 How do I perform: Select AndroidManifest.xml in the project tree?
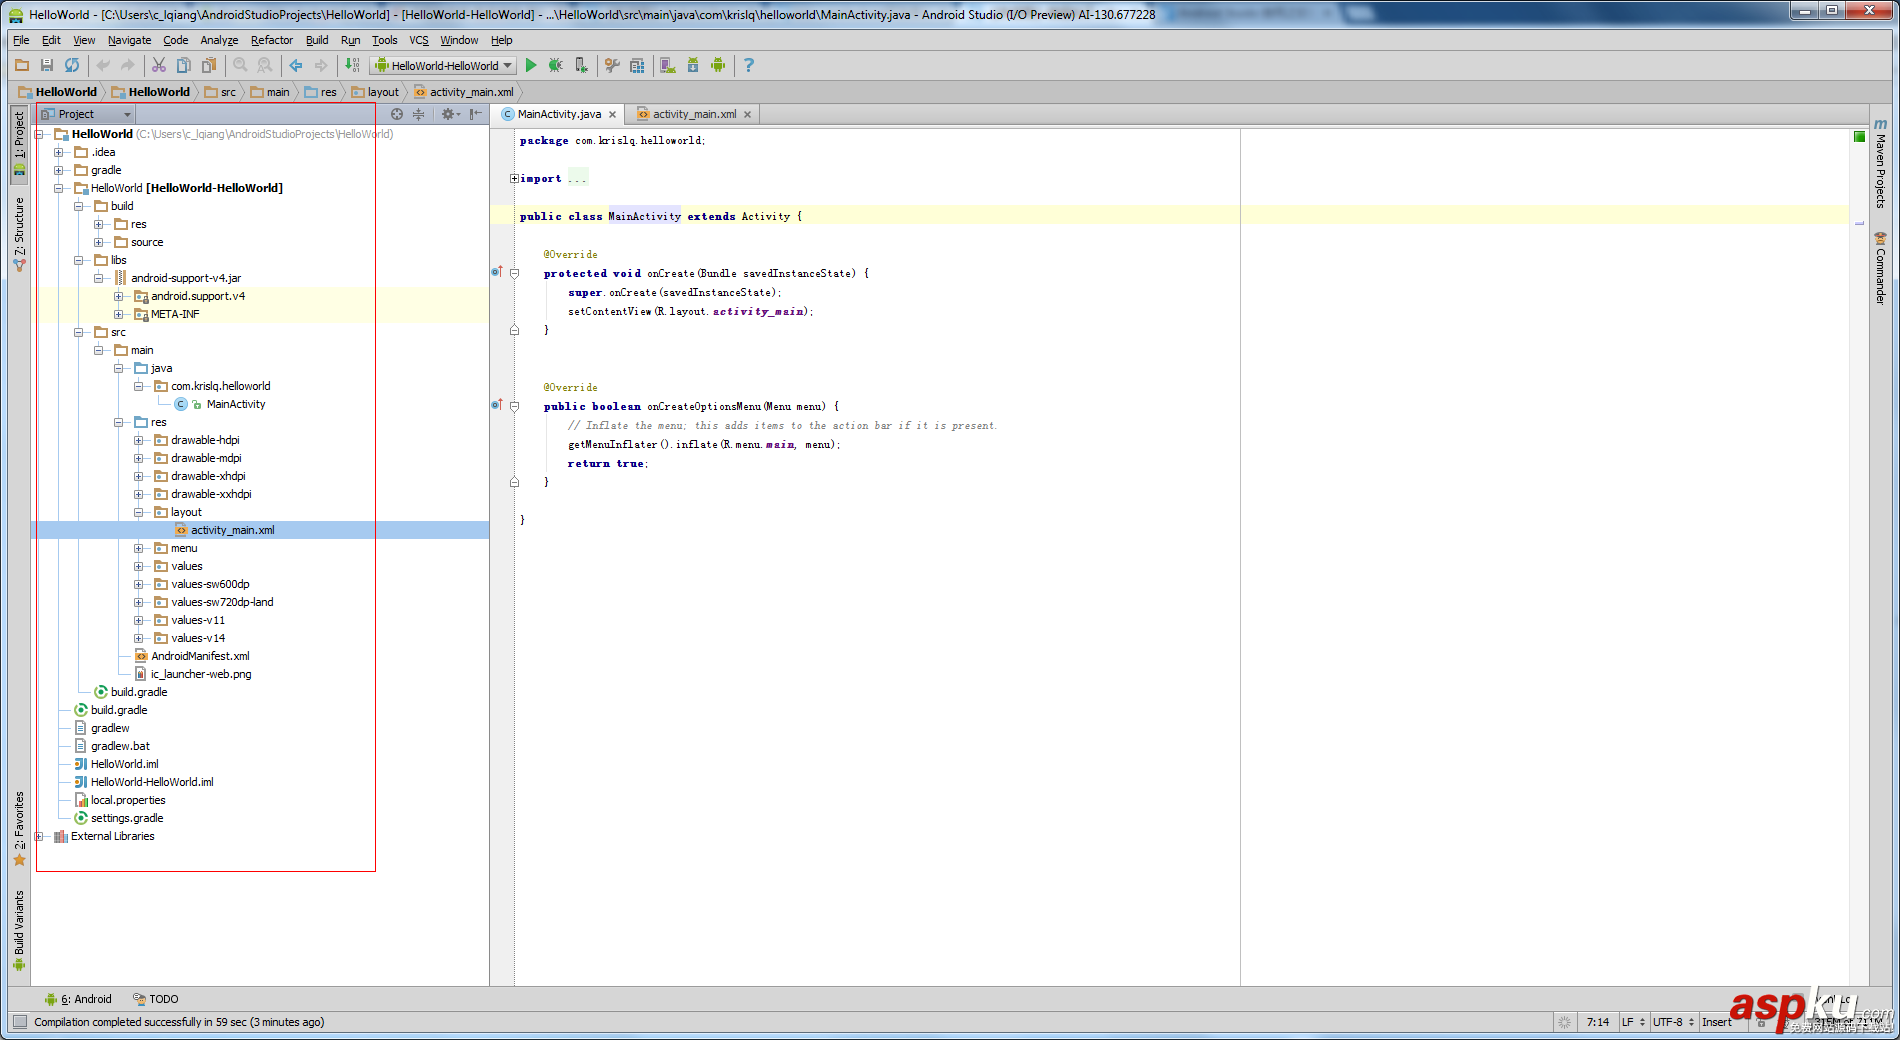[200, 656]
